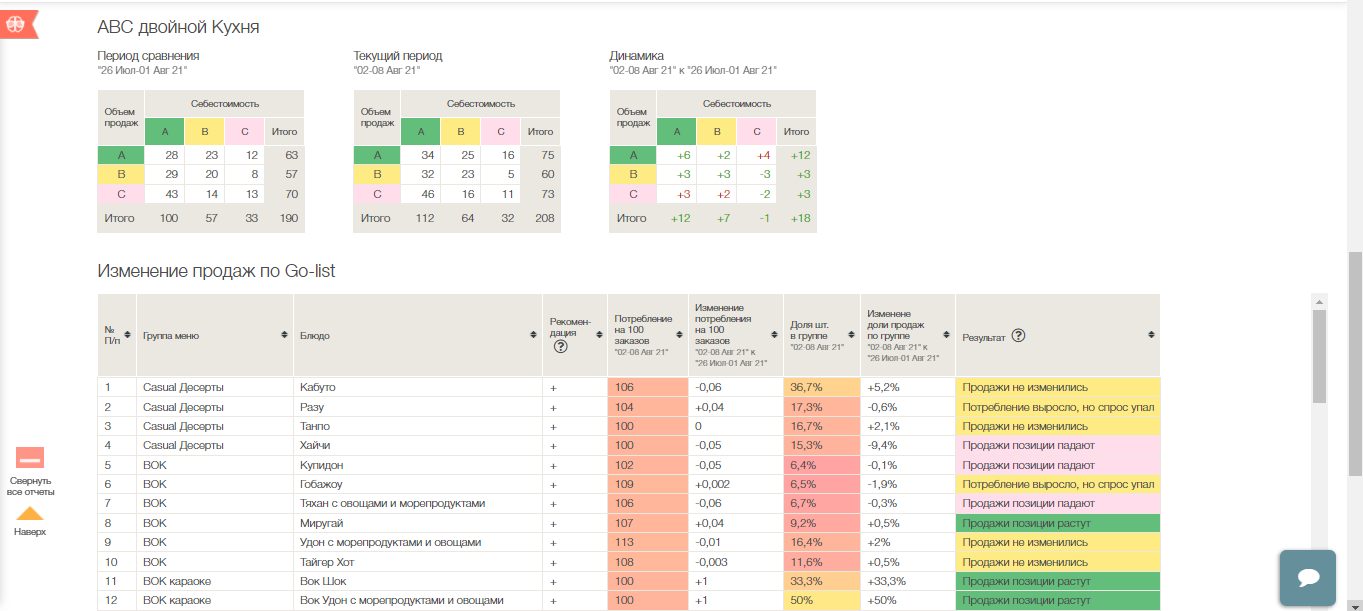1363x611 pixels.
Task: Click the 9,2% share cell for Миругай
Action: coord(822,523)
